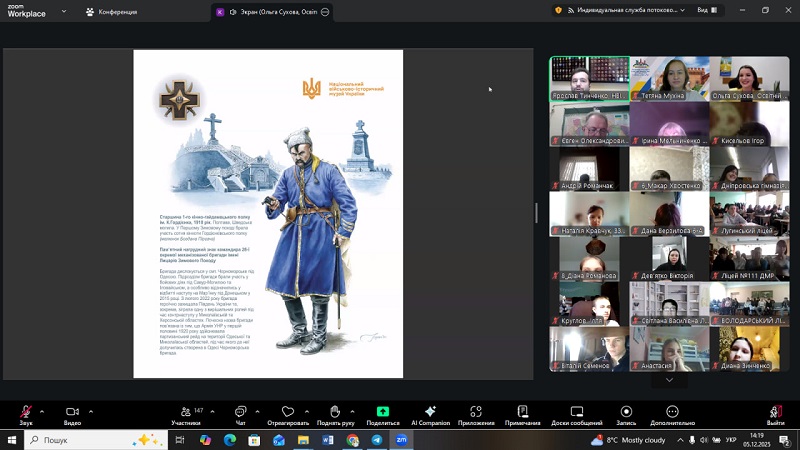The image size is (800, 450).
Task: Expand video options arrow next to Видео
Action: click(91, 411)
